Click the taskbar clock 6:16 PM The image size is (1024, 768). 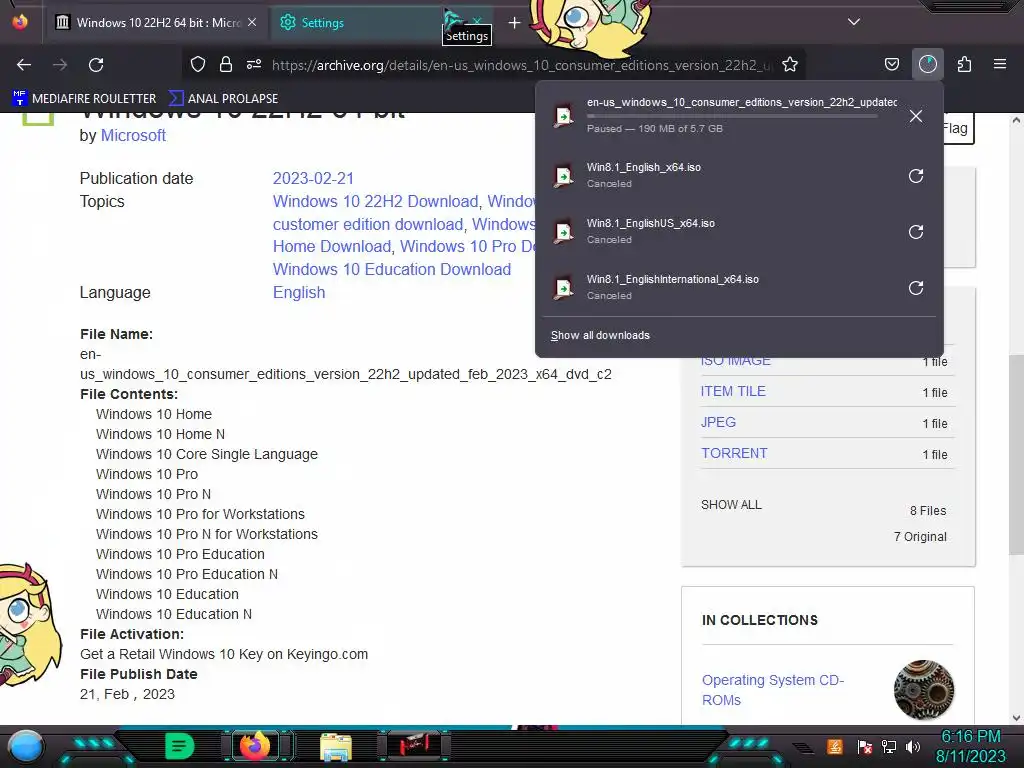click(971, 737)
